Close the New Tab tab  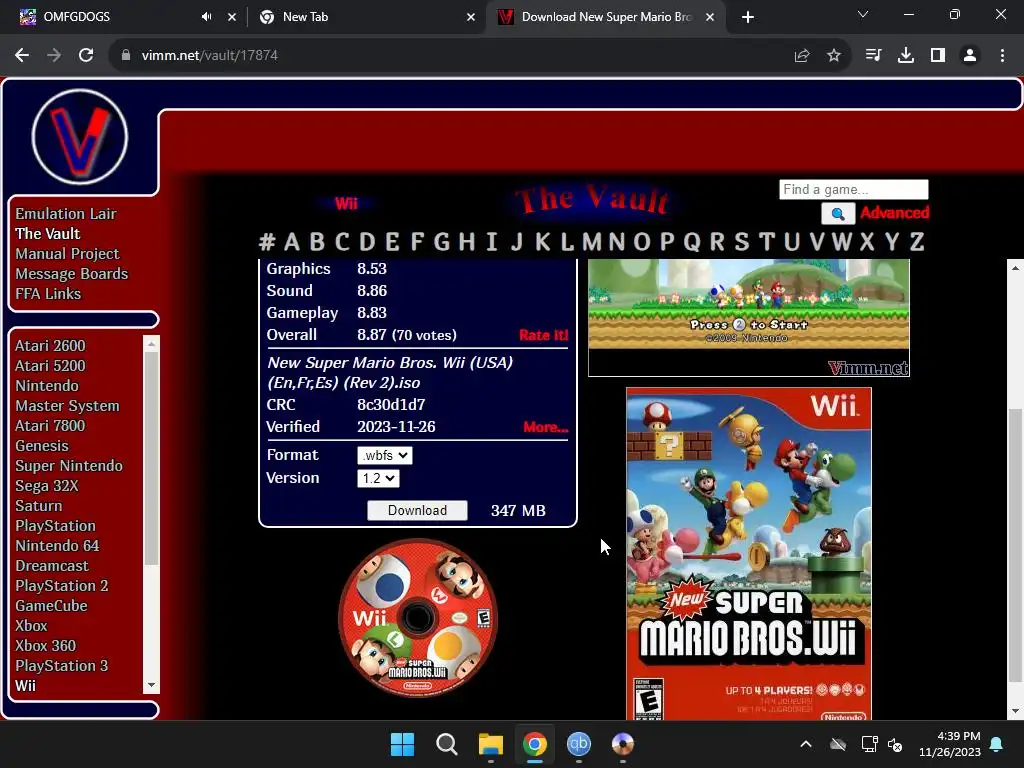click(471, 17)
